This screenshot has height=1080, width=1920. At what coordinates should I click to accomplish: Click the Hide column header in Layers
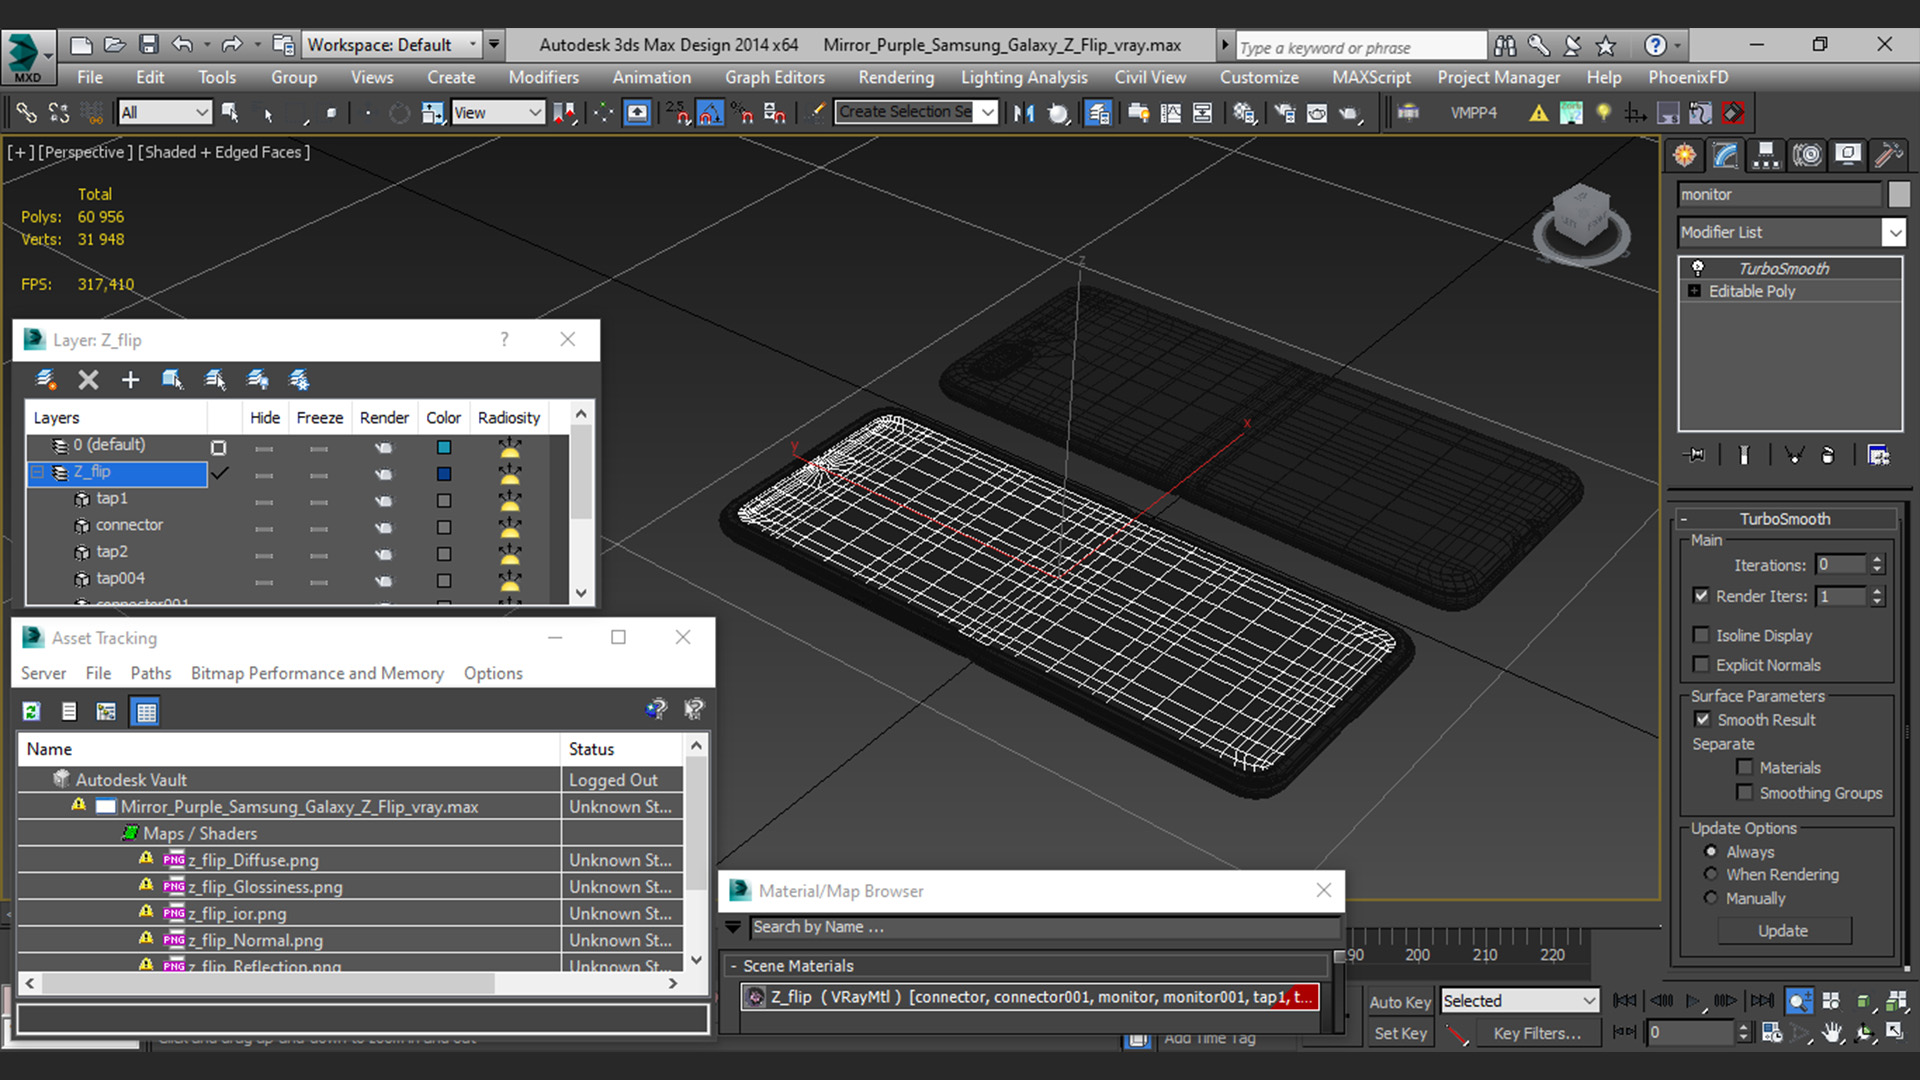265,417
